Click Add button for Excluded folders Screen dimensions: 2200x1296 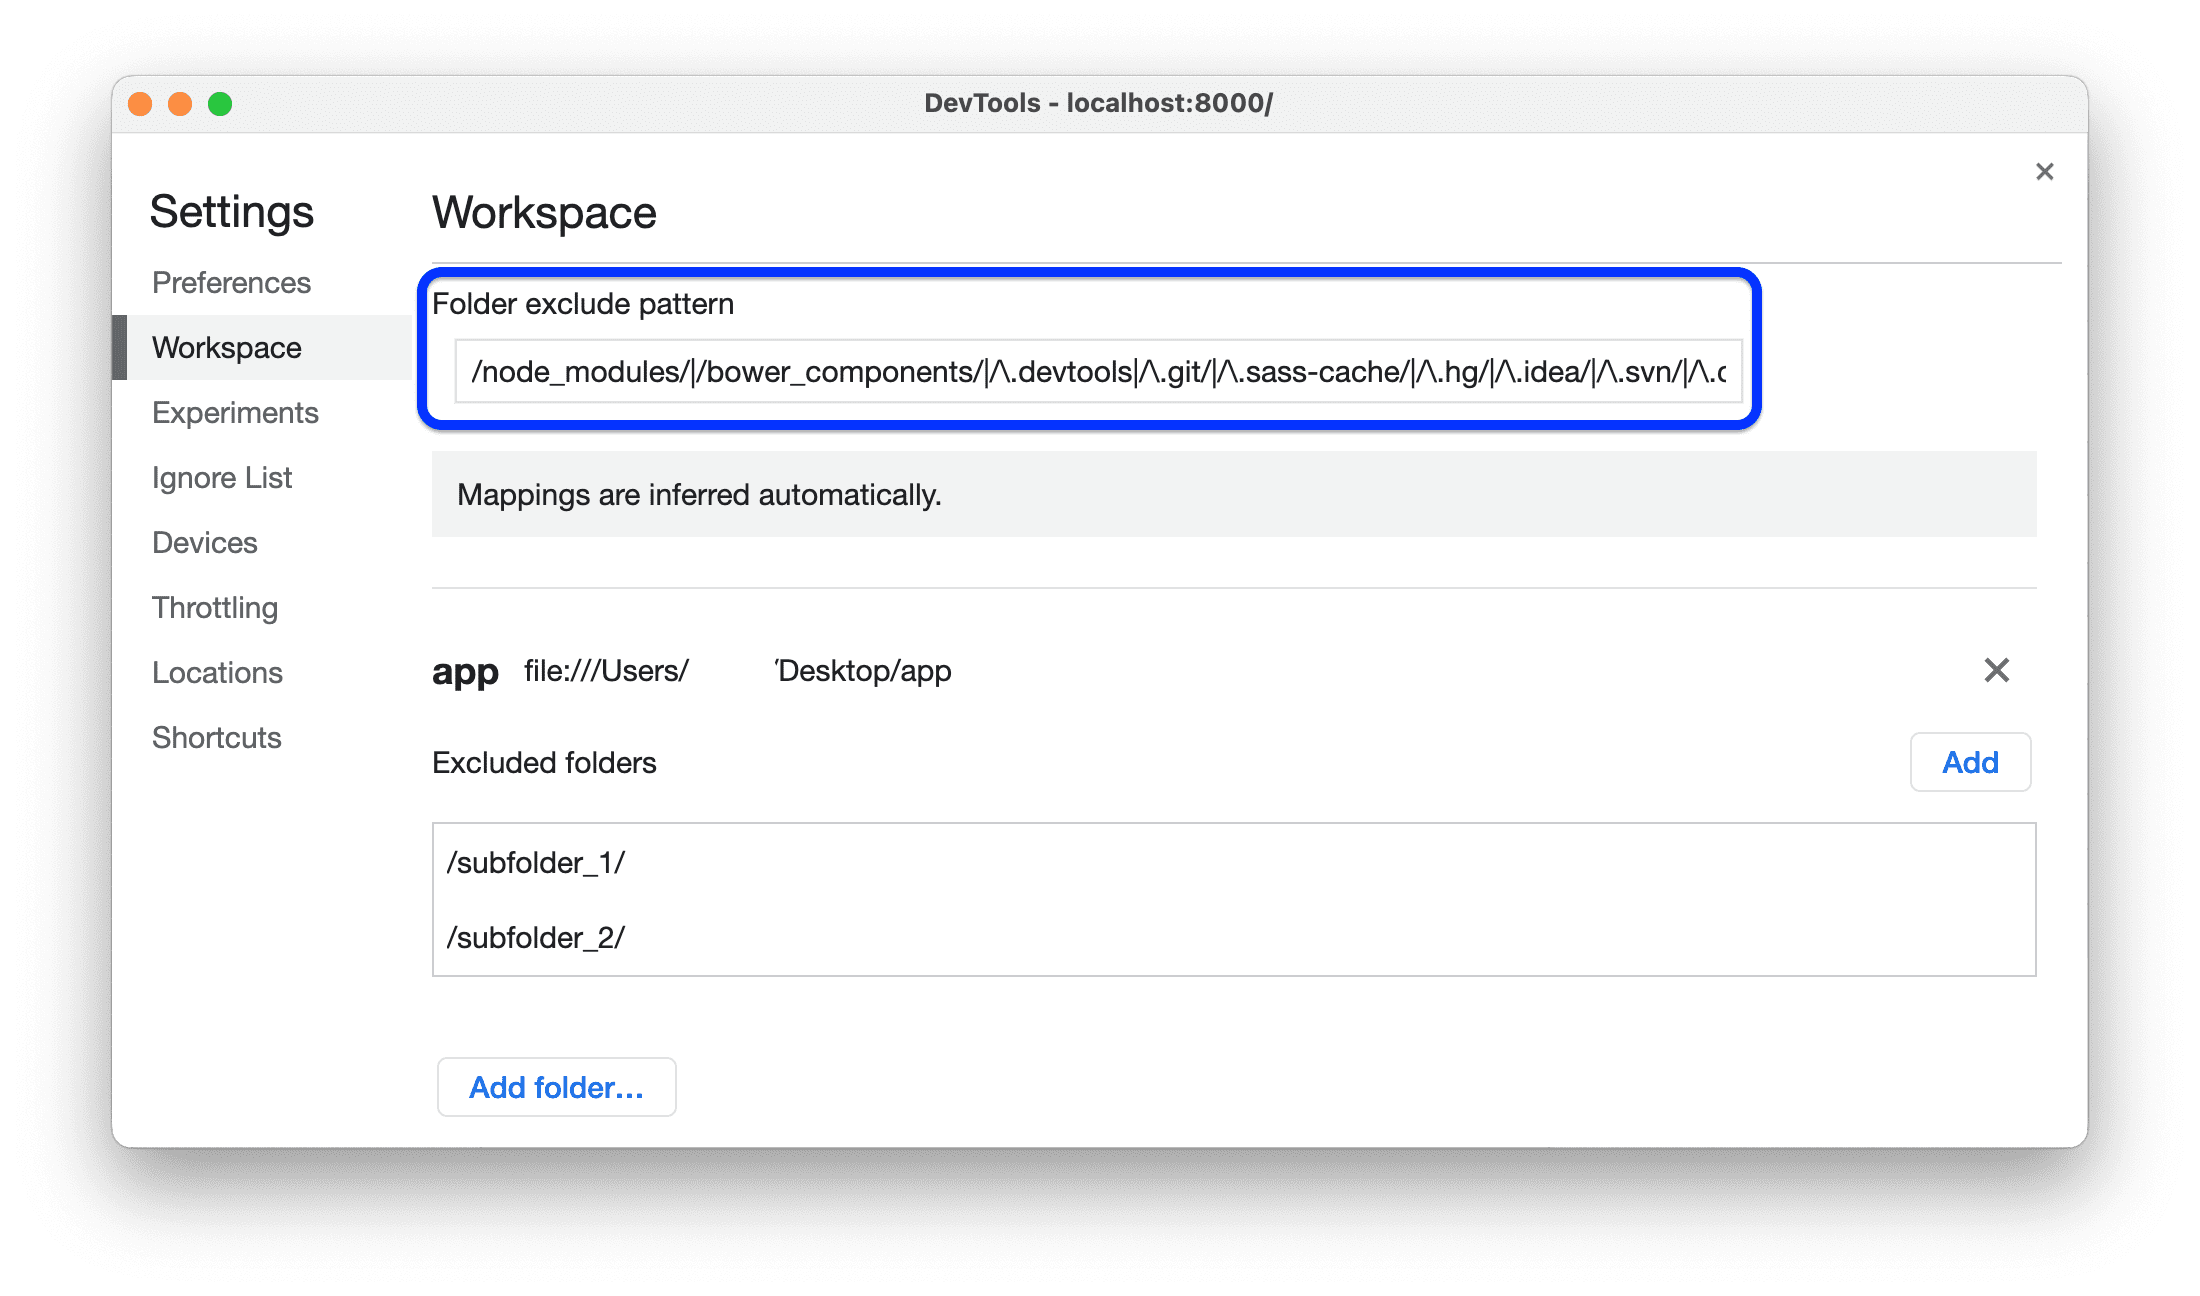pyautogui.click(x=1970, y=762)
